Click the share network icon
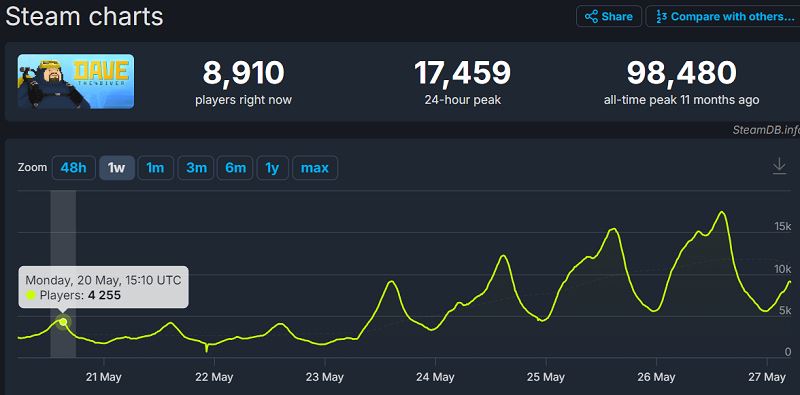Image resolution: width=800 pixels, height=395 pixels. 591,16
